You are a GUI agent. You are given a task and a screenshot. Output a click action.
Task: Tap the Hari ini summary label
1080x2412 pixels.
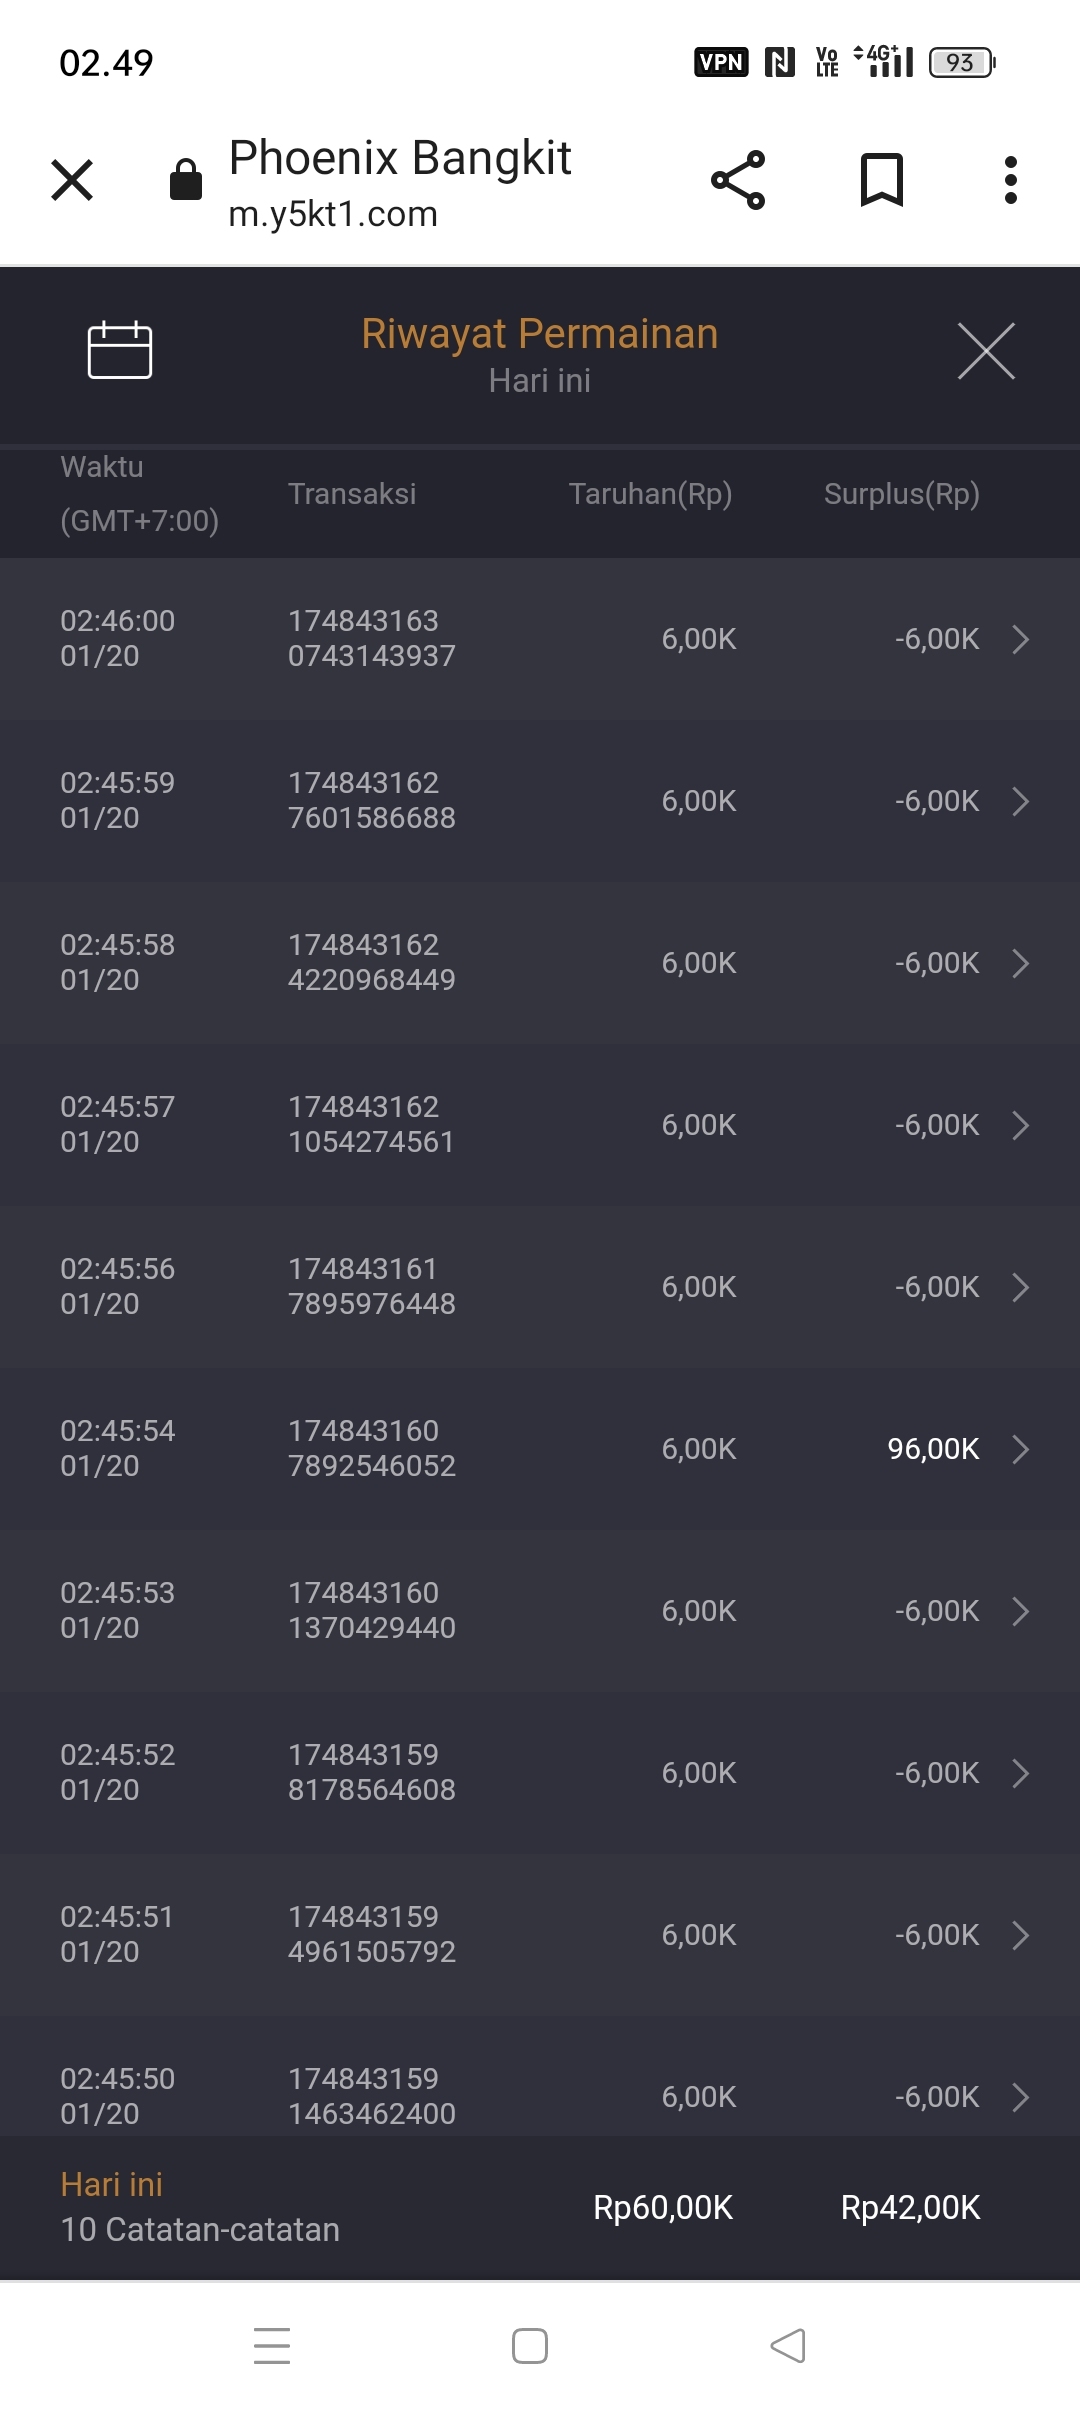click(111, 2185)
